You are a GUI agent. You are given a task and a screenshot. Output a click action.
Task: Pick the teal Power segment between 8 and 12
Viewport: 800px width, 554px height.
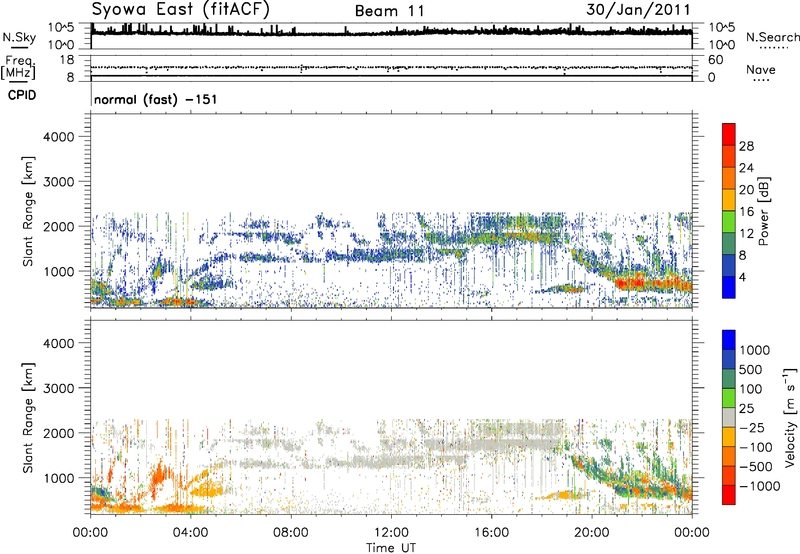[729, 243]
